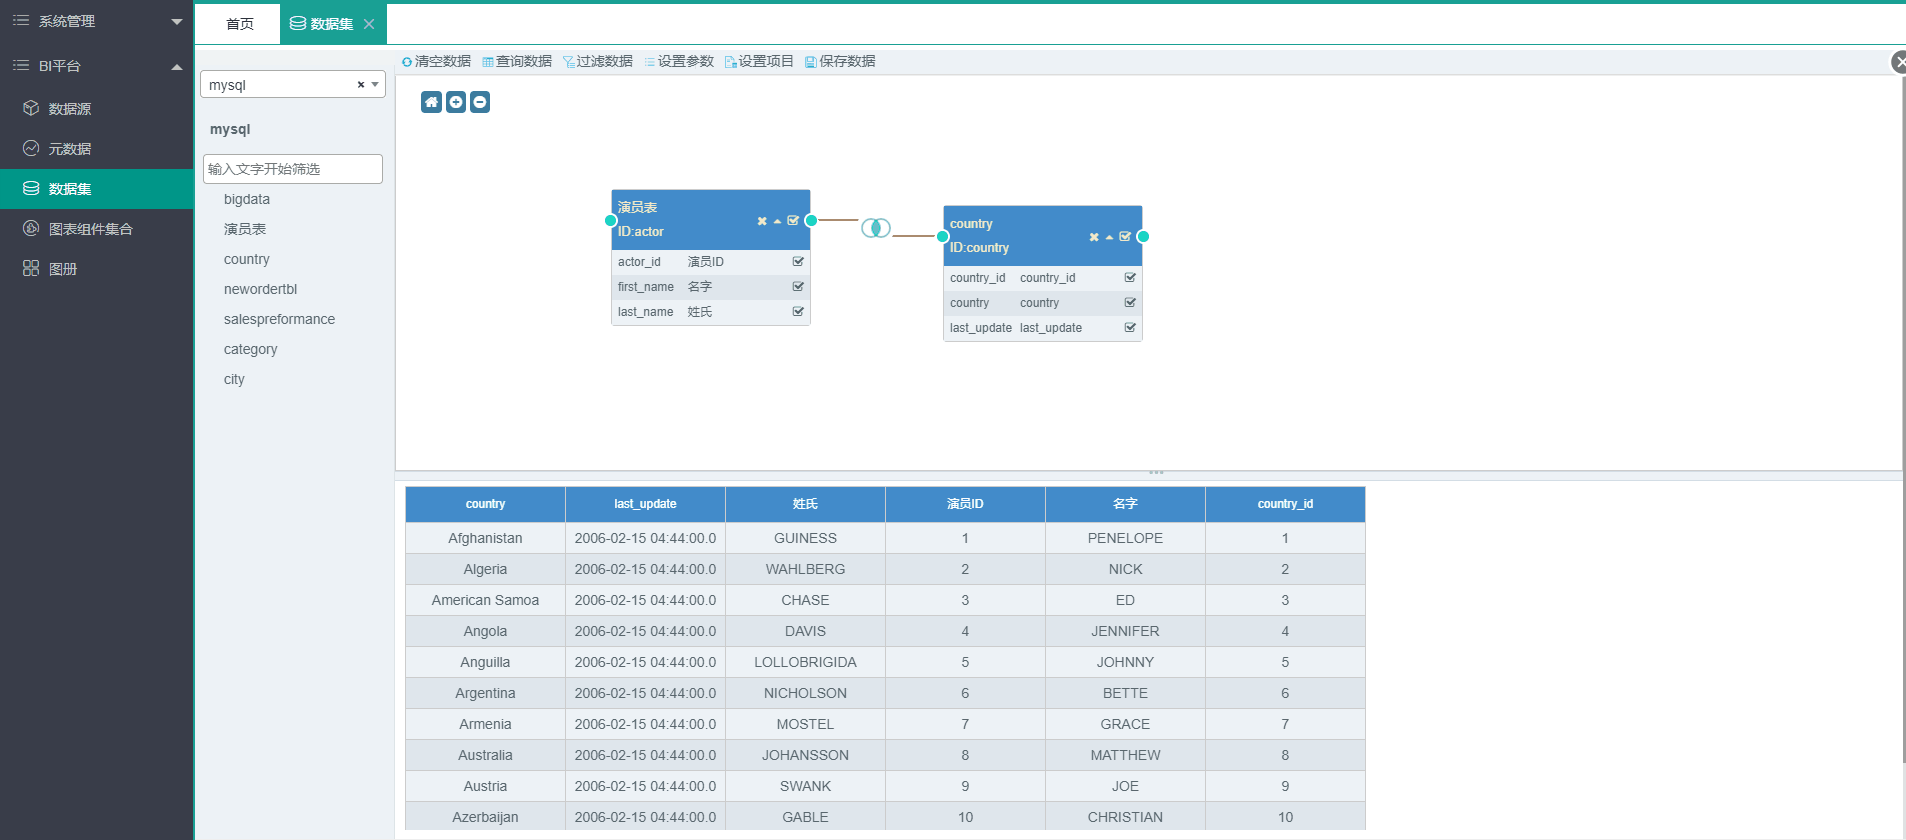Click the home icon on the canvas toolbar
Image resolution: width=1906 pixels, height=840 pixels.
pos(431,102)
